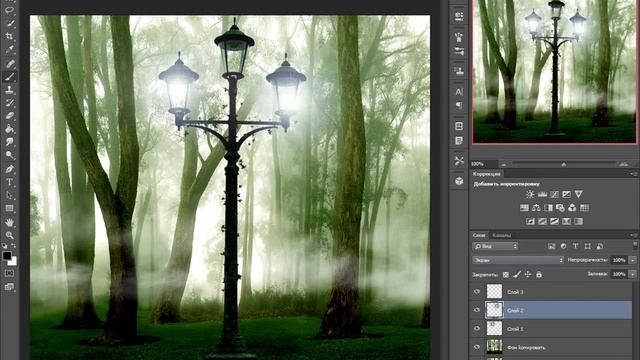This screenshot has height=360, width=640.
Task: Open the Заливка slider arrow
Action: (x=633, y=274)
